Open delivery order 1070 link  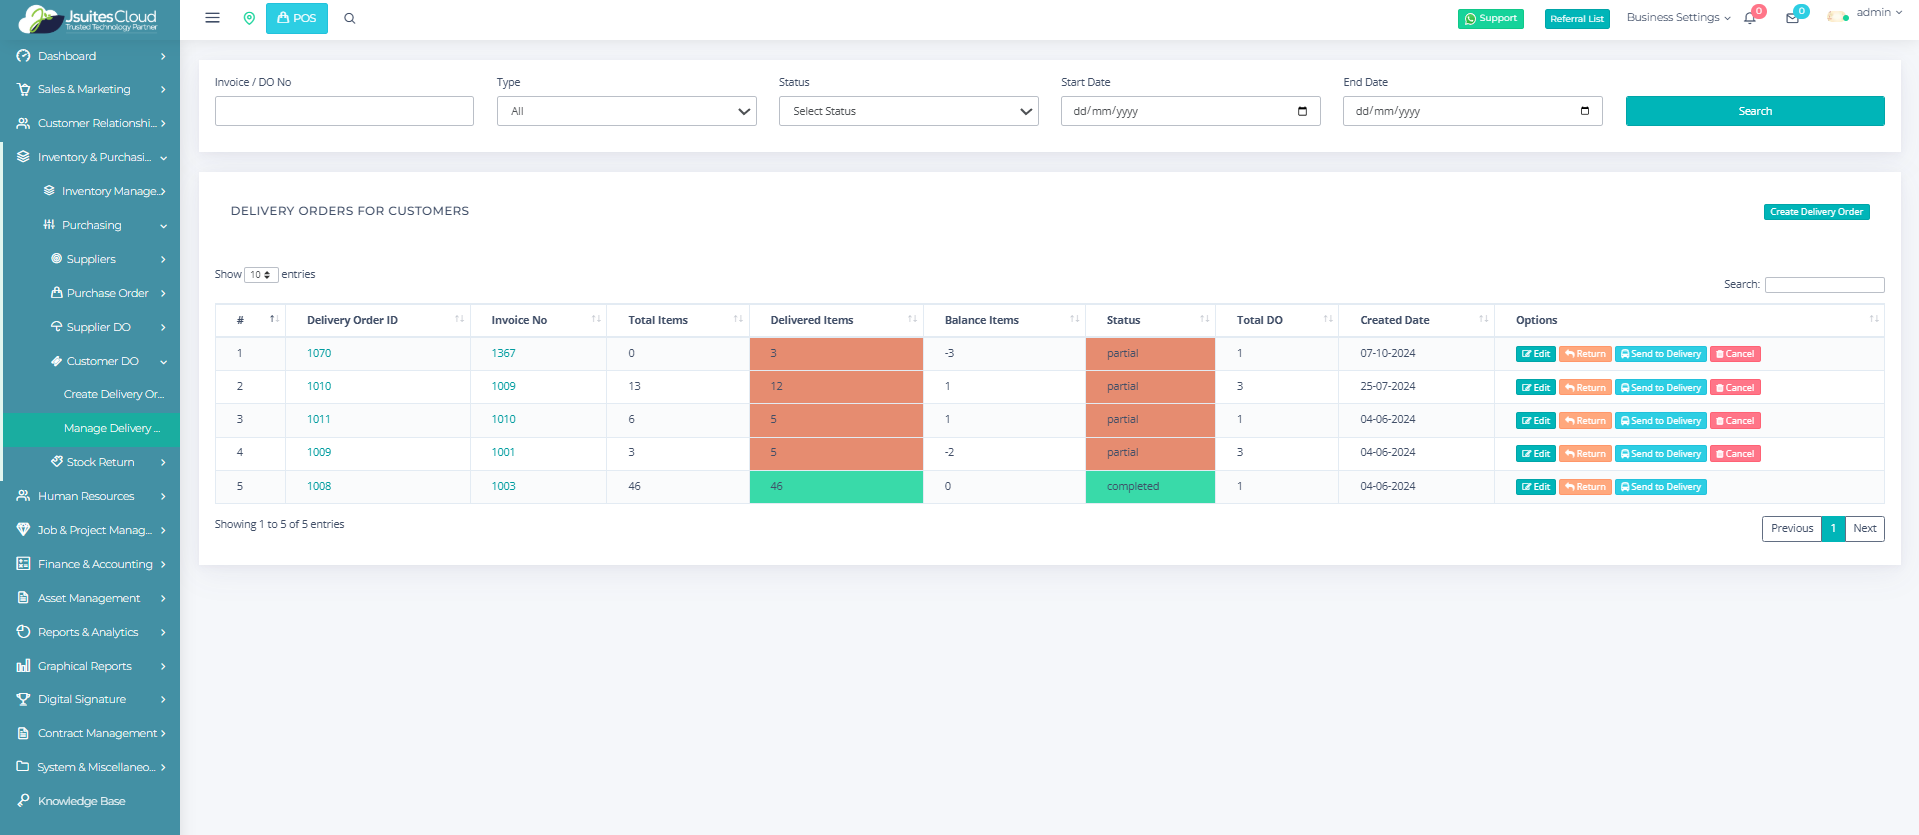(319, 353)
